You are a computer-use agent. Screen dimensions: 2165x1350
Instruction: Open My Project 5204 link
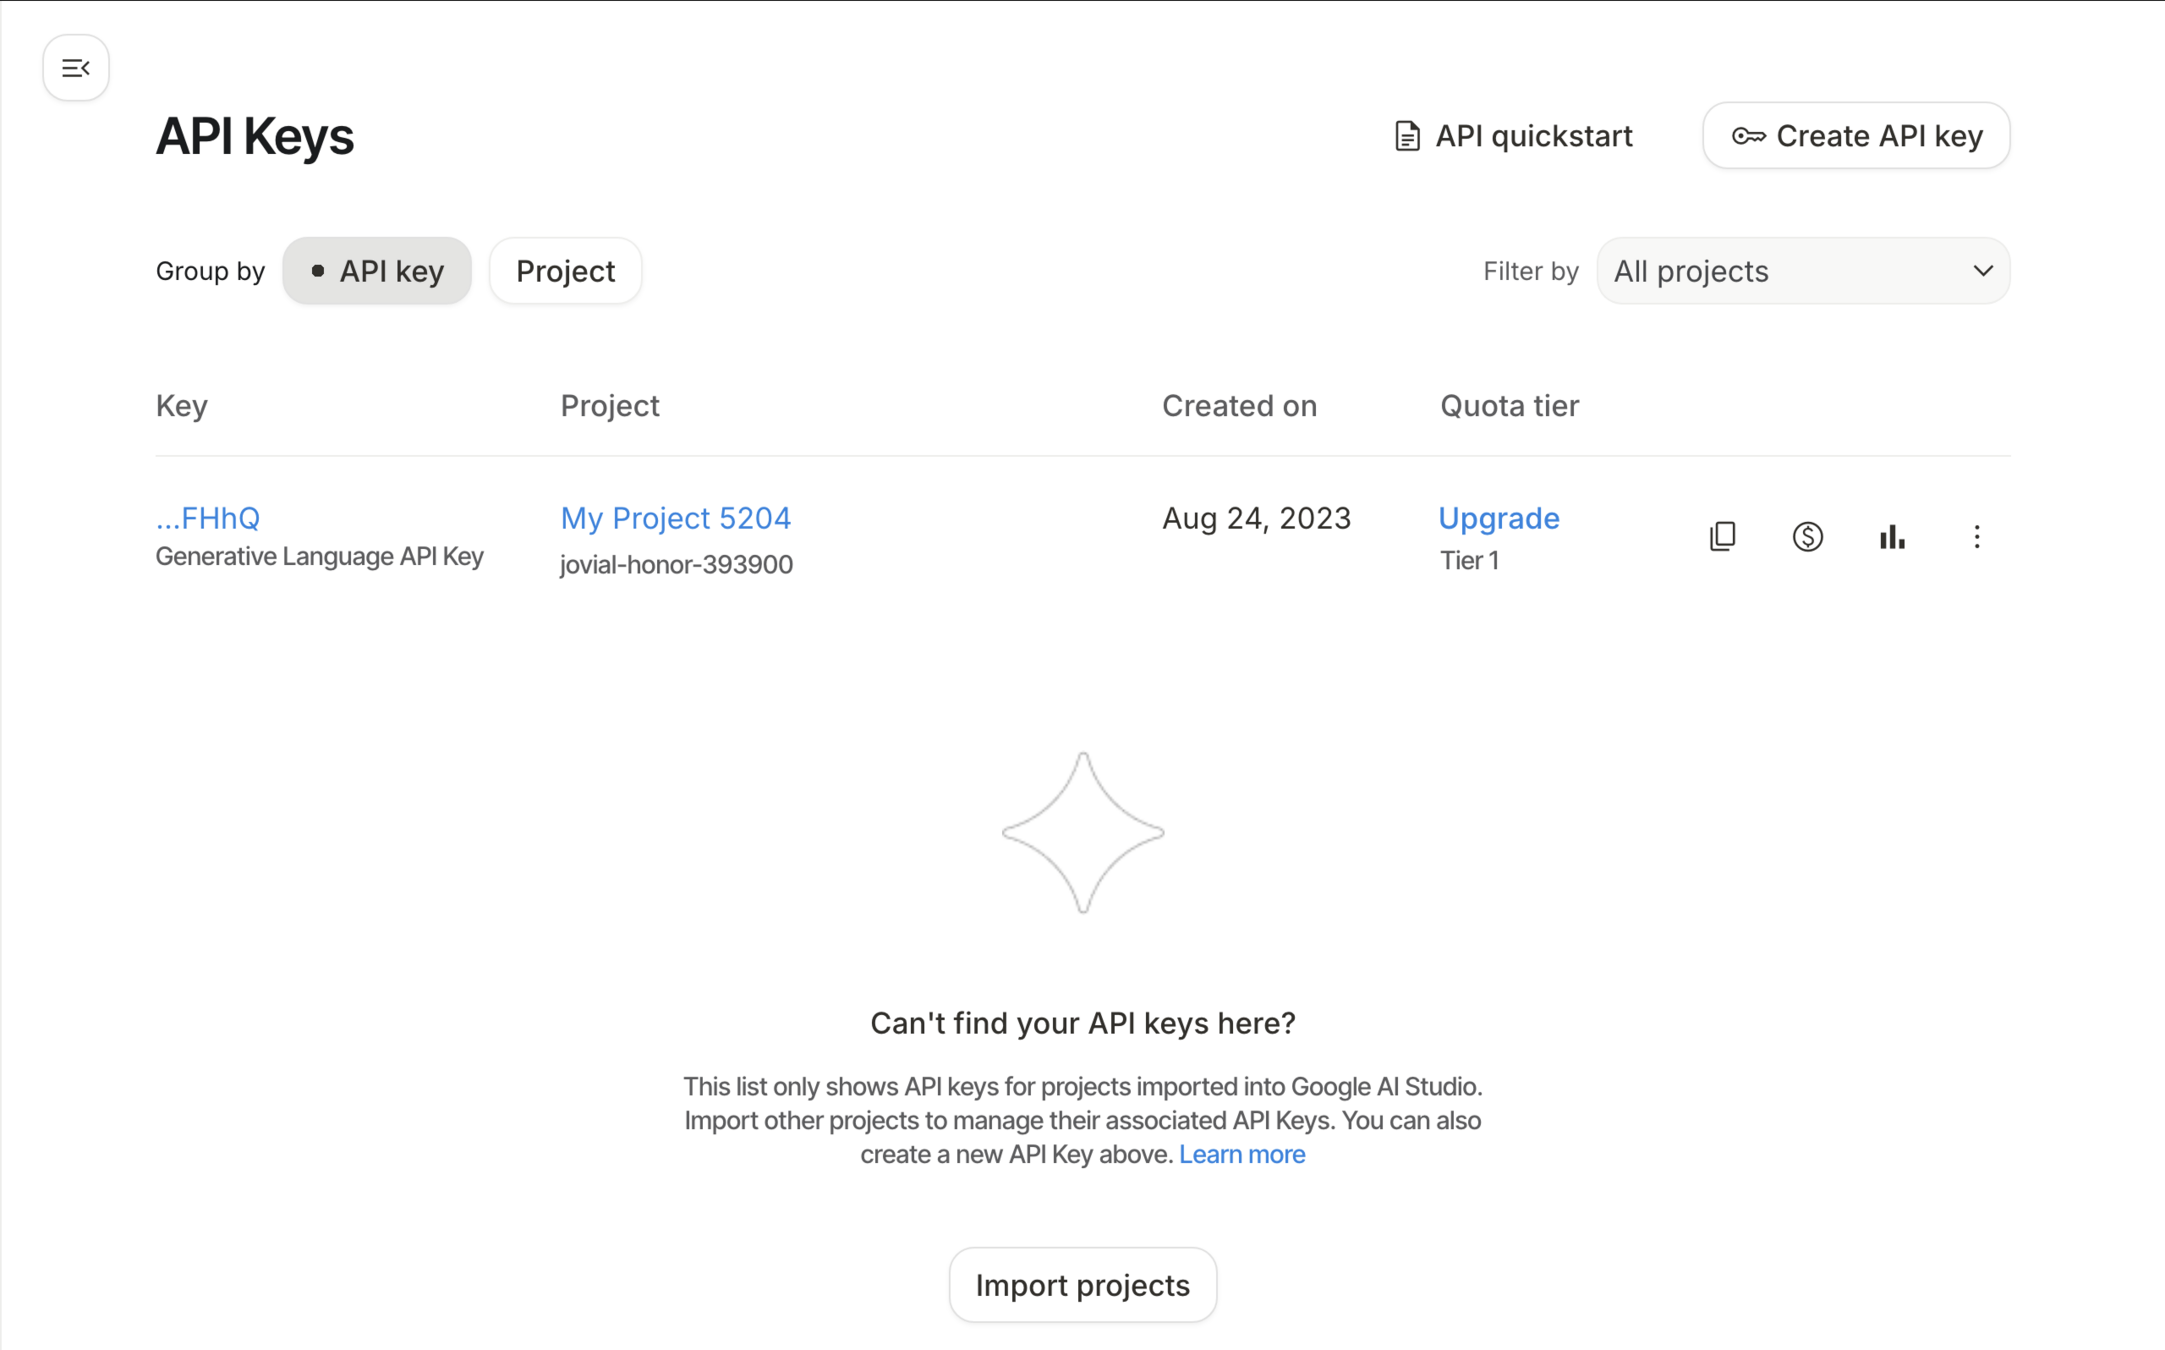(675, 518)
